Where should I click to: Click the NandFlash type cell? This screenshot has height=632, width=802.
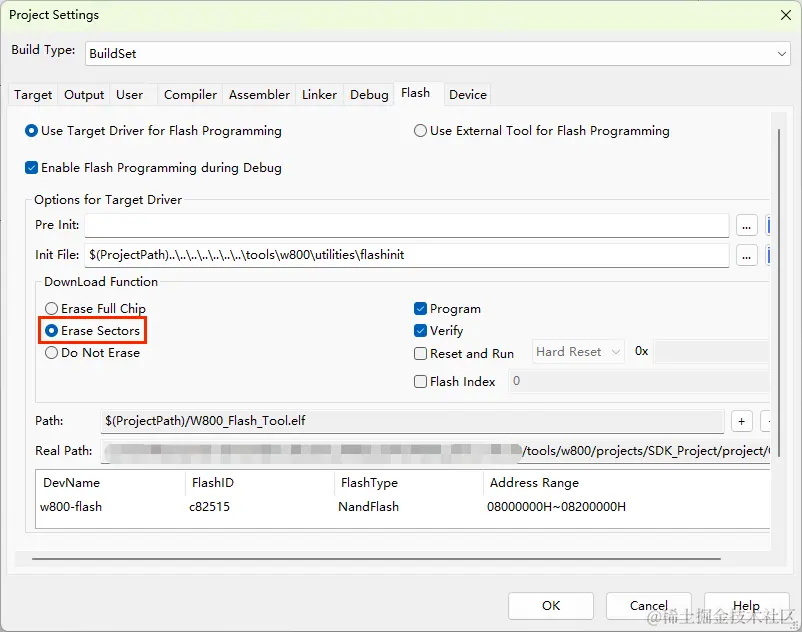[x=368, y=507]
